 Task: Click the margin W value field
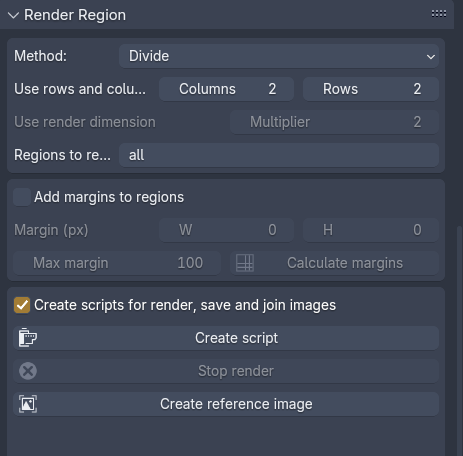[226, 230]
